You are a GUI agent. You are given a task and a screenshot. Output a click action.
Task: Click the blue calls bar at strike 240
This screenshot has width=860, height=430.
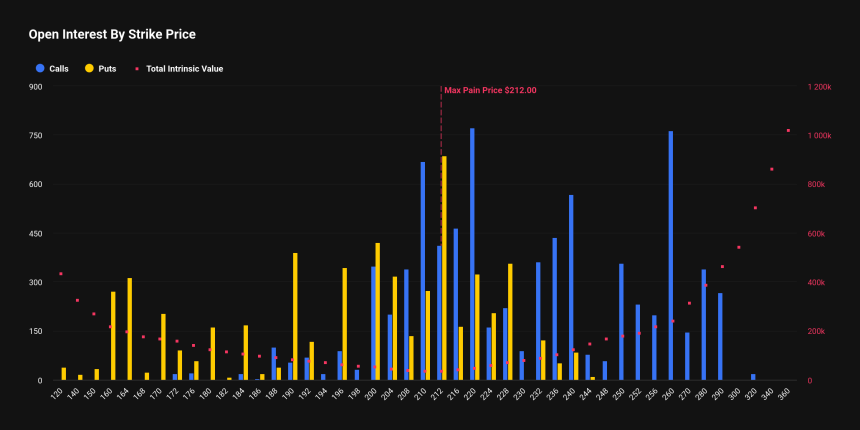coord(571,288)
